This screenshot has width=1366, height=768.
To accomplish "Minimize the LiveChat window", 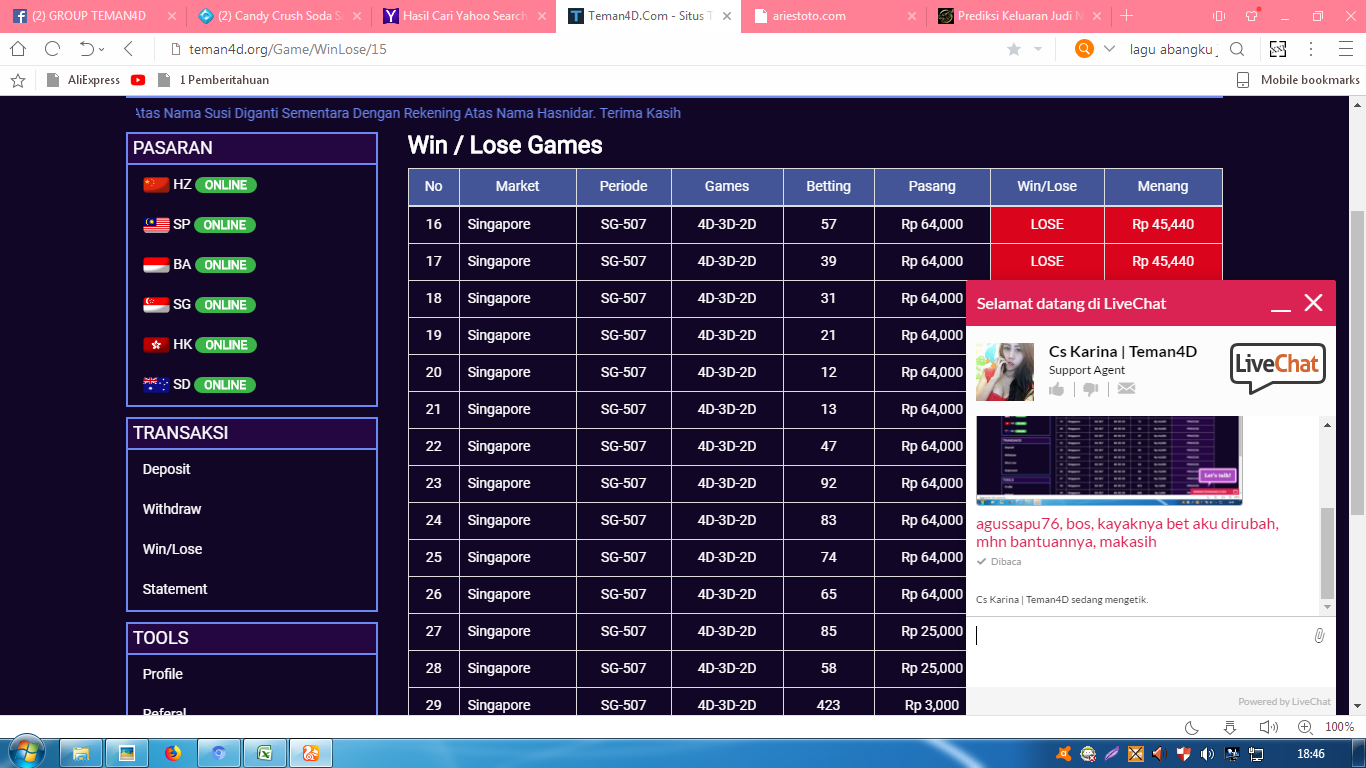I will (1281, 304).
